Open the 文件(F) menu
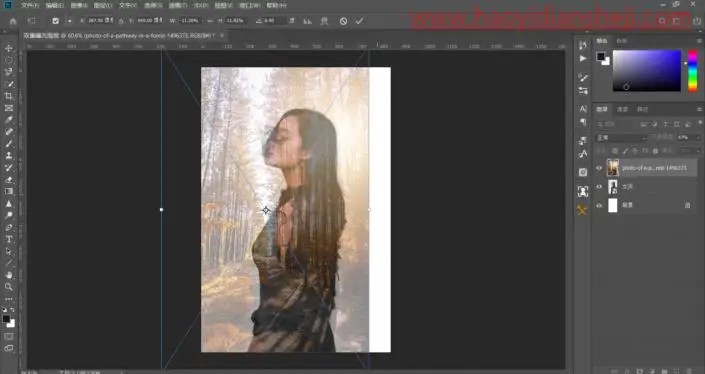 (x=30, y=5)
